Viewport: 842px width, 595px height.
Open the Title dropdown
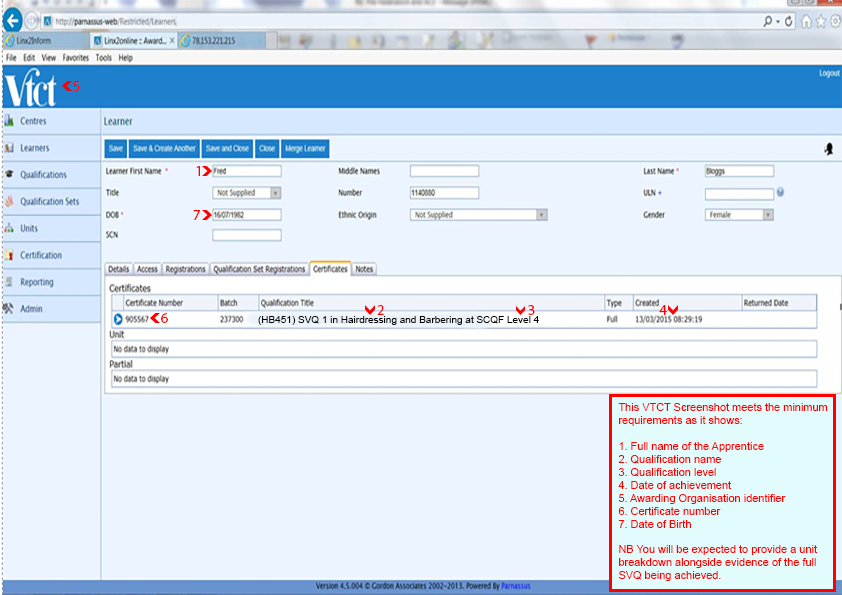(x=246, y=193)
